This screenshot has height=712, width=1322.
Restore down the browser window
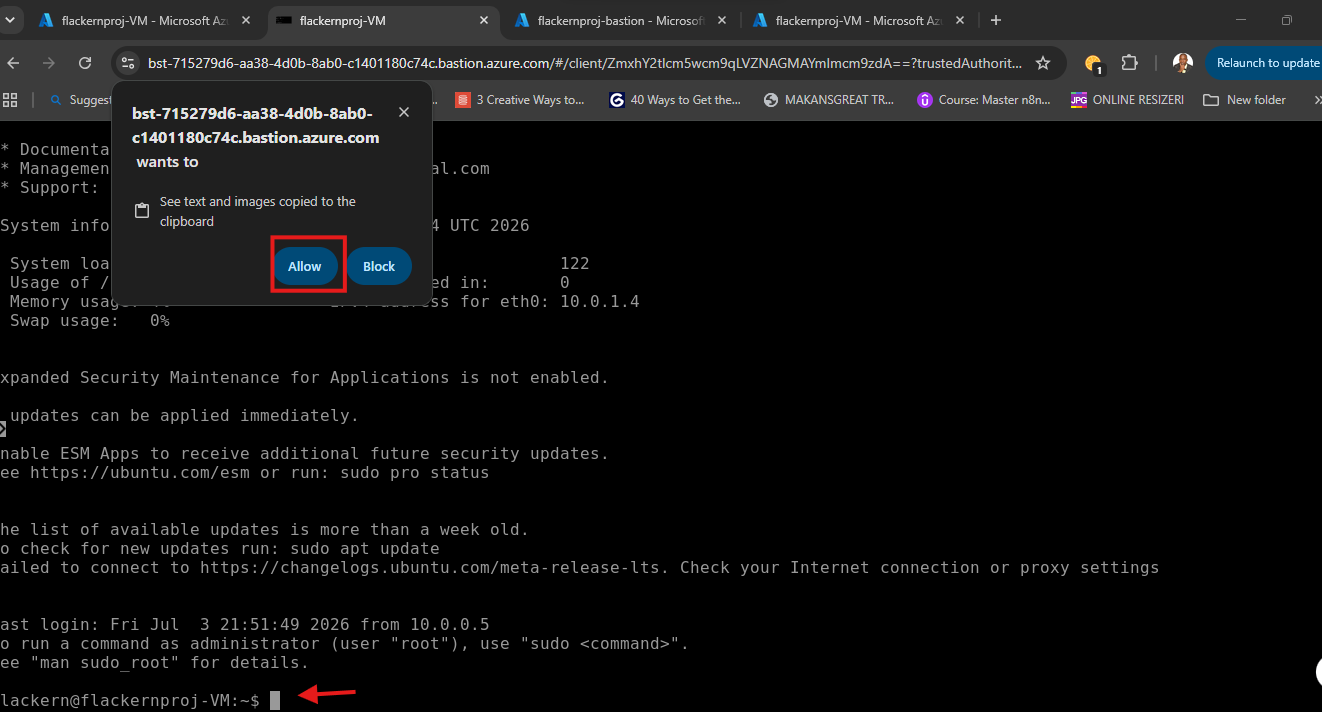tap(1287, 20)
